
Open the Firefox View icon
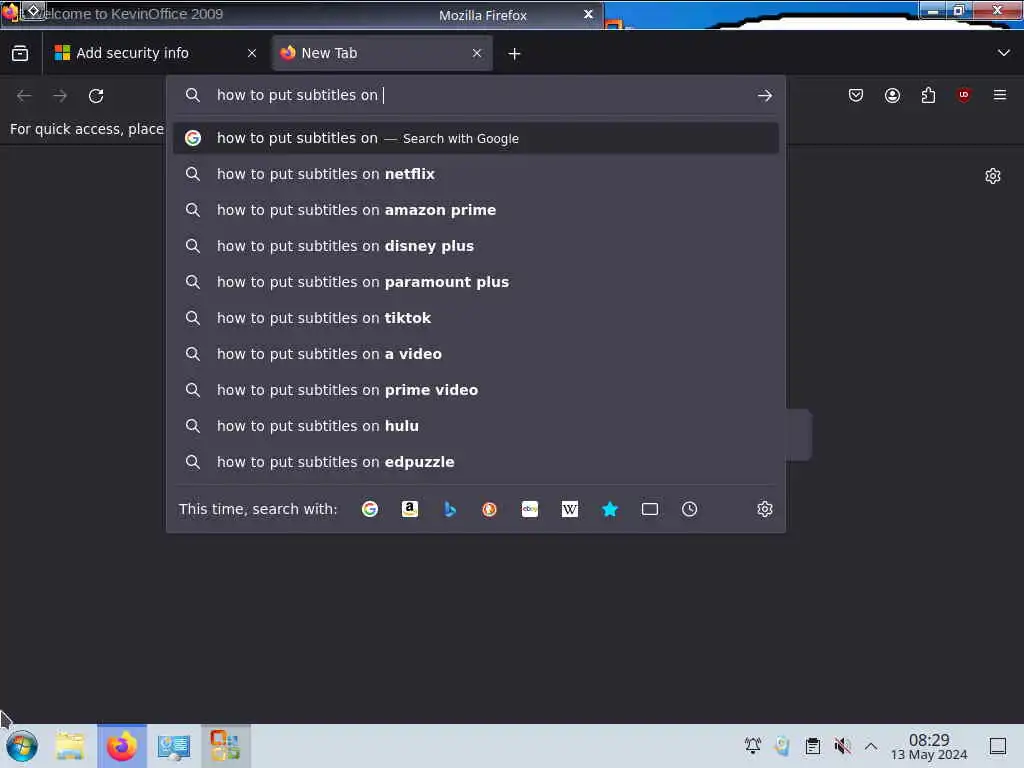pos(20,53)
